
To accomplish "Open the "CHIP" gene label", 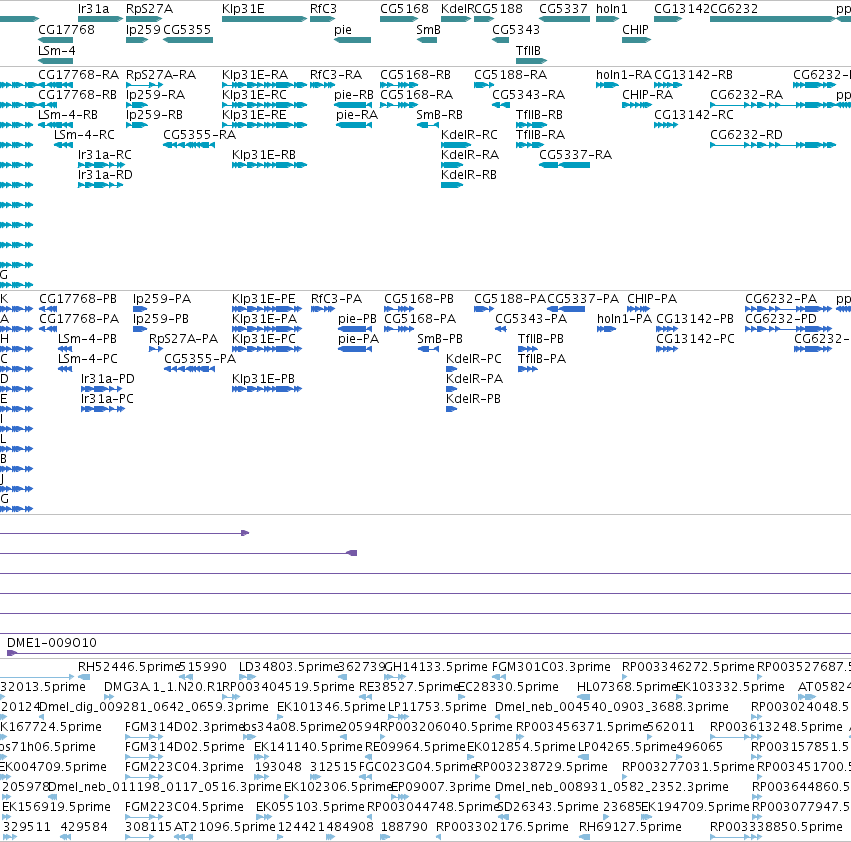I will click(635, 30).
